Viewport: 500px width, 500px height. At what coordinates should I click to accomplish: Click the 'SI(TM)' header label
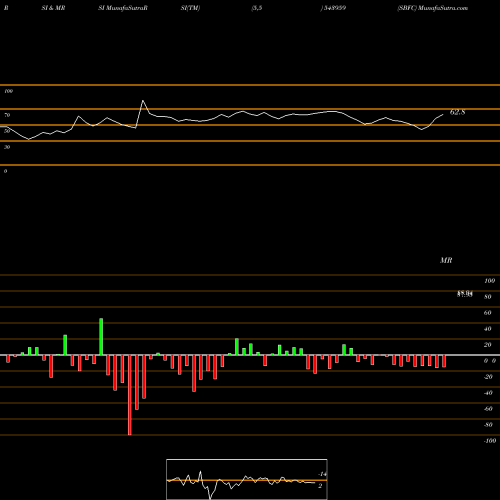tap(190, 8)
